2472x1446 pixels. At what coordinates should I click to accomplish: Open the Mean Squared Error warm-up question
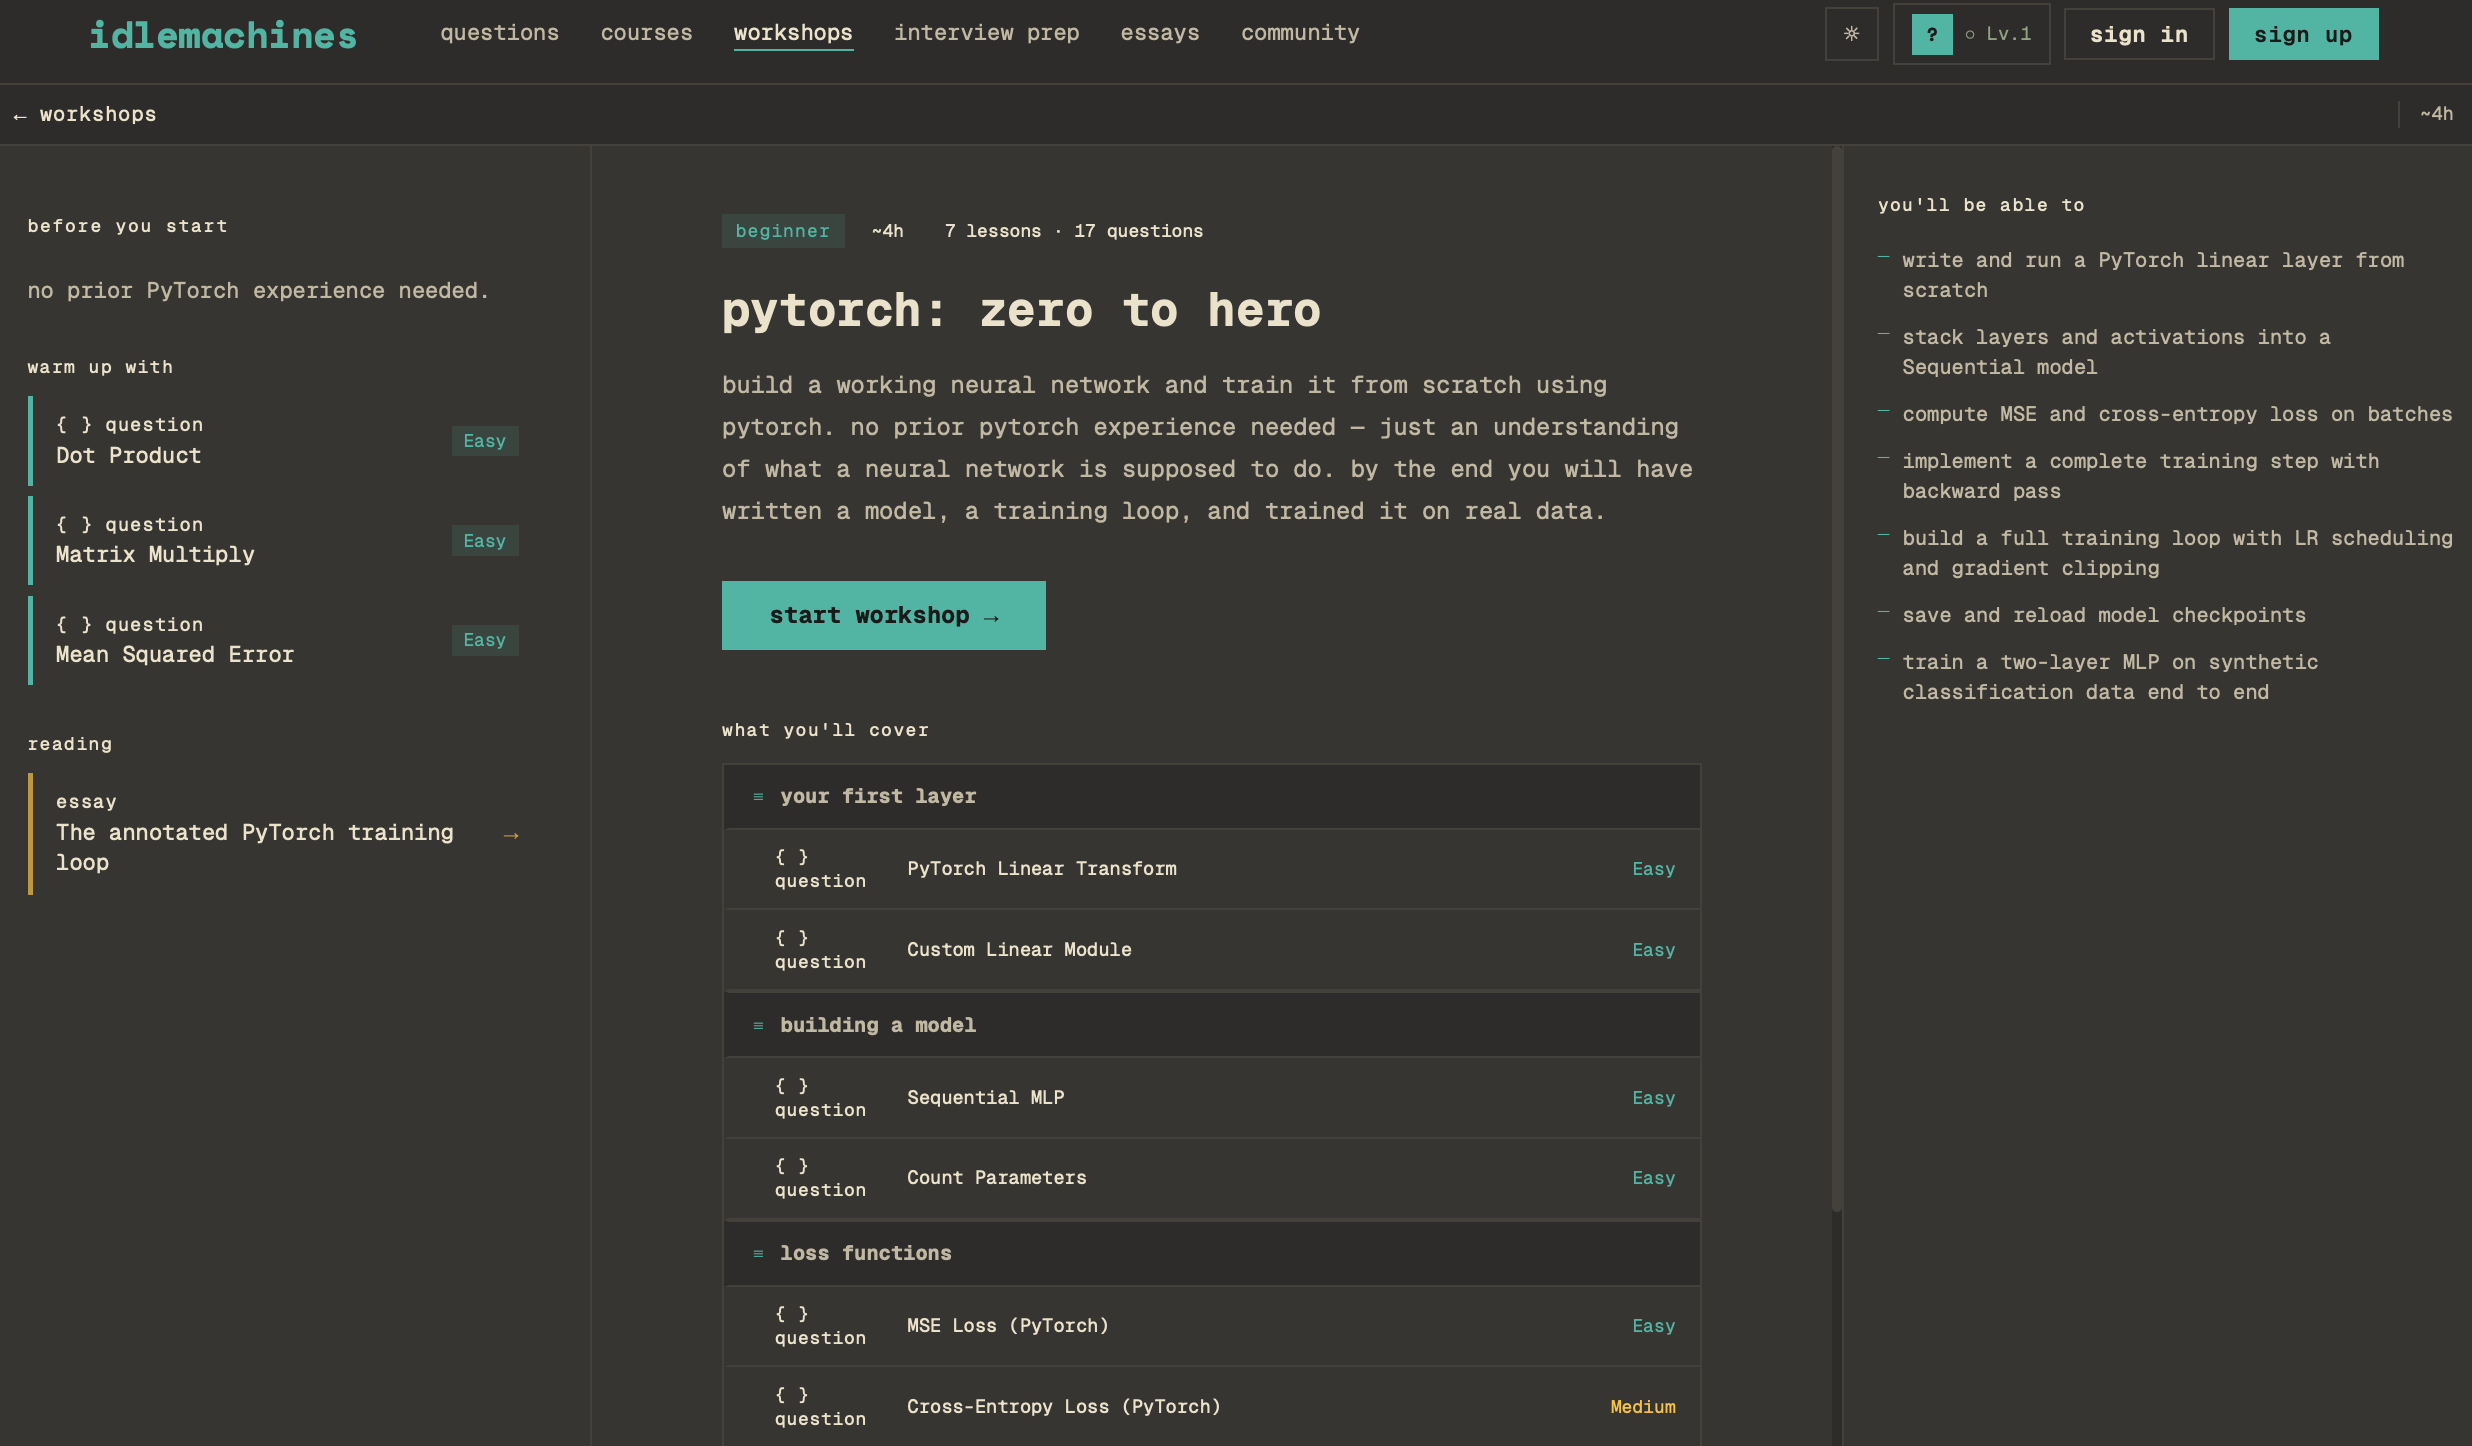tap(274, 640)
